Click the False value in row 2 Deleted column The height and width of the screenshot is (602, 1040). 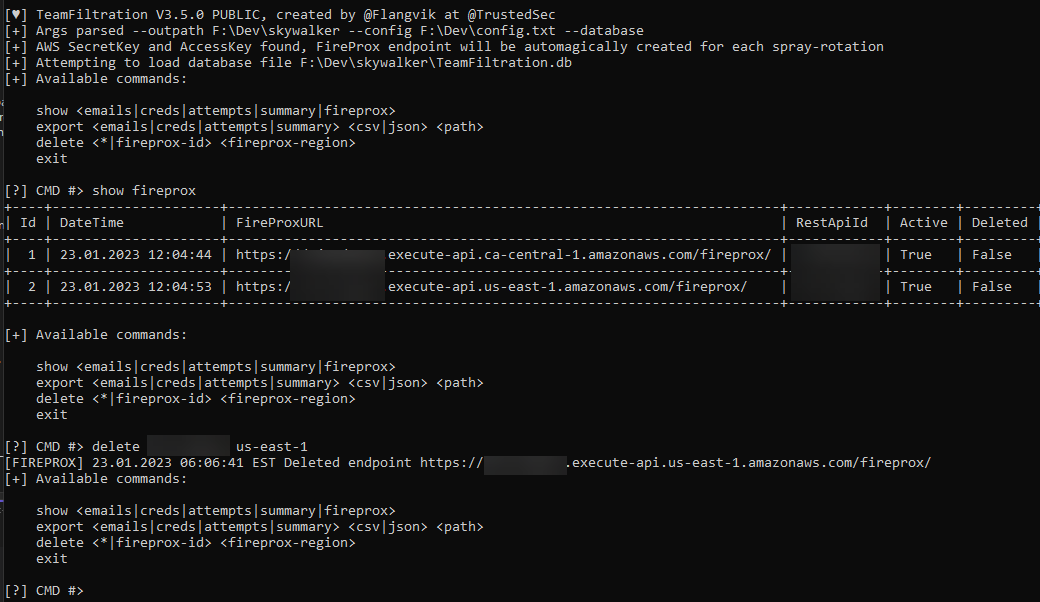click(x=992, y=287)
